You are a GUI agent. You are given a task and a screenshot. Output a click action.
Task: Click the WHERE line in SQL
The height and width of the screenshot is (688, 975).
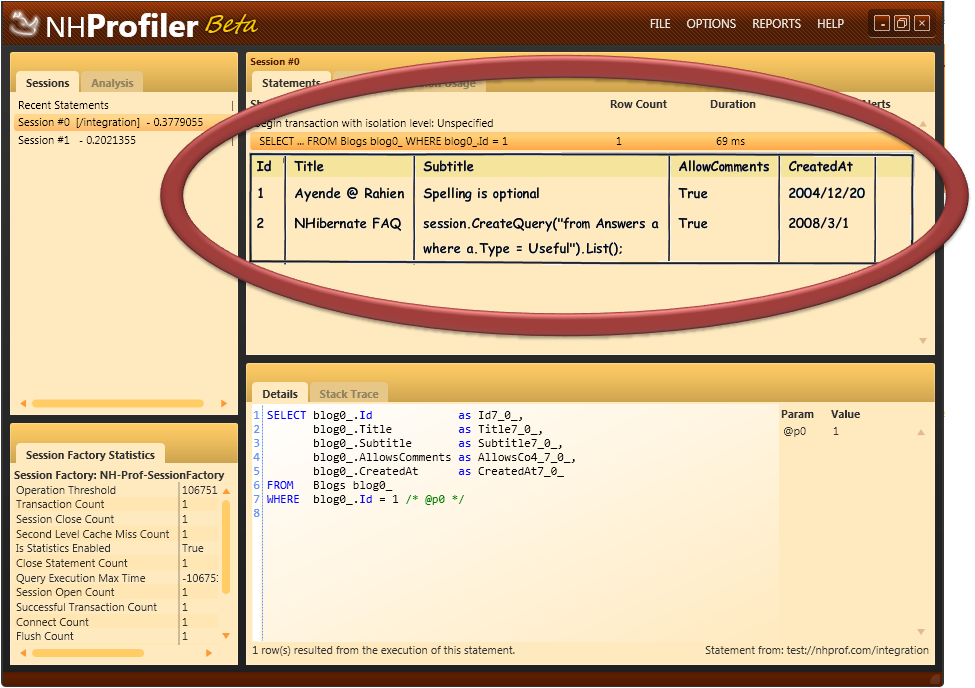tap(366, 499)
